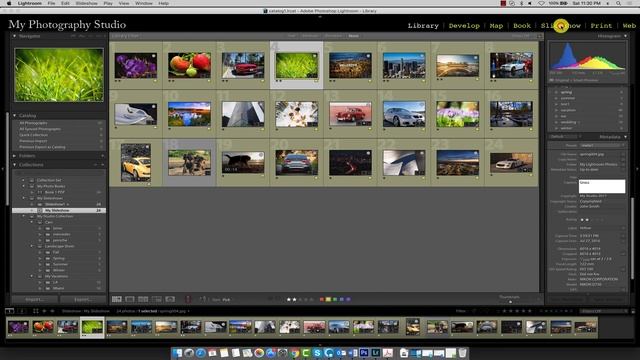Open the Map module

(x=496, y=25)
